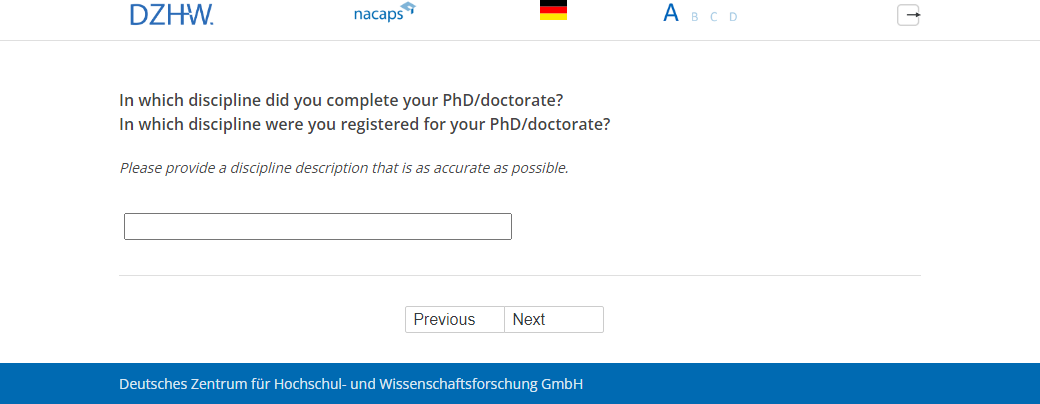Click the exit arrow icon
This screenshot has width=1040, height=404.
tap(908, 15)
